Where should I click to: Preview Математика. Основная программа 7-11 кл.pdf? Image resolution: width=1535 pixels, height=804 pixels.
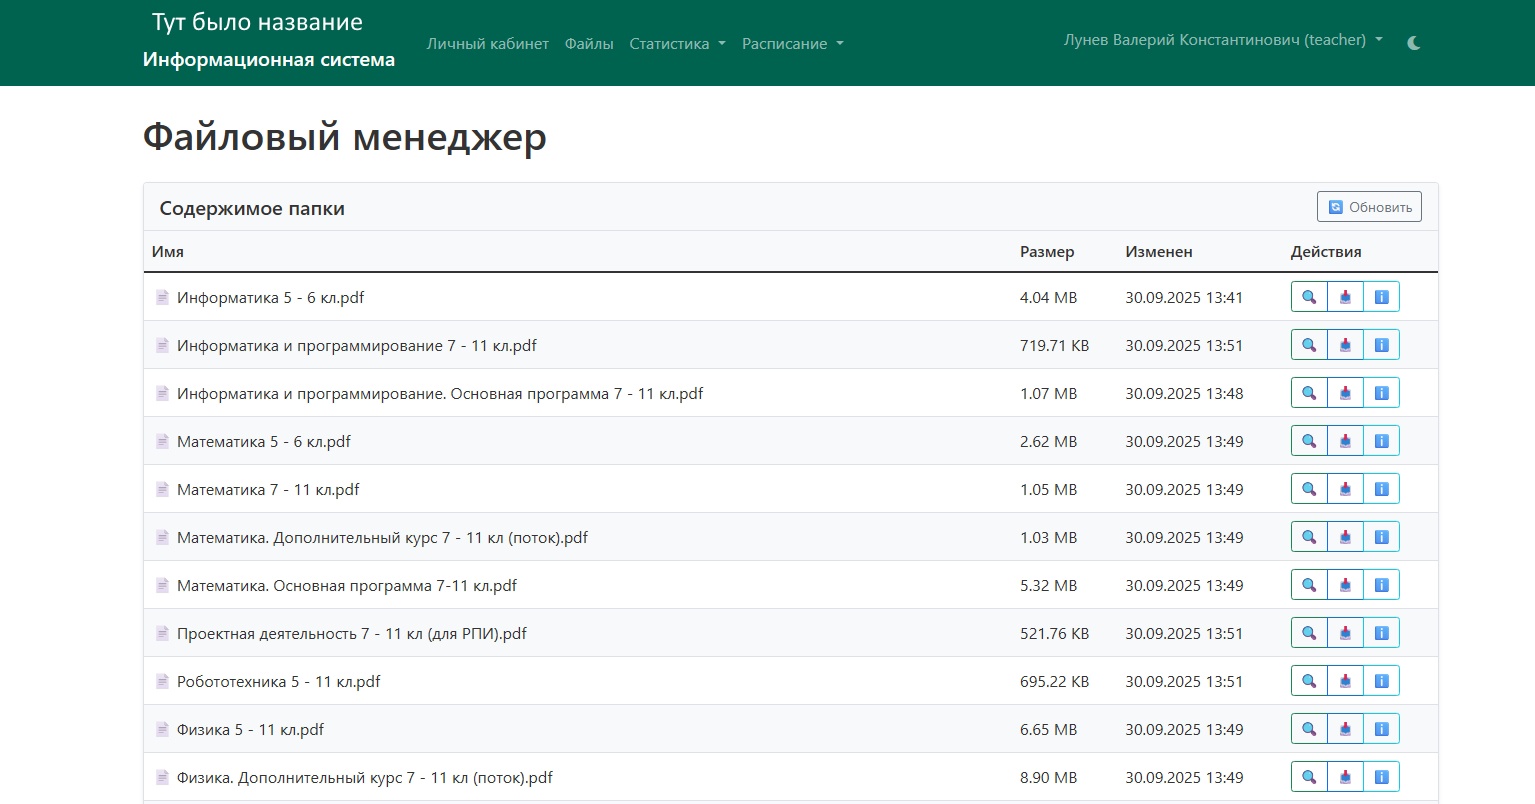point(1308,584)
